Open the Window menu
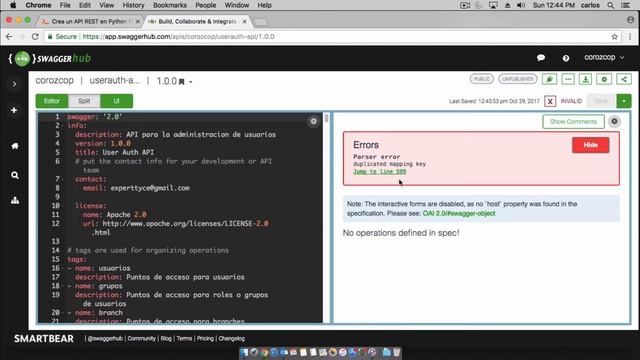Viewport: 640px width, 360px height. [237, 5]
